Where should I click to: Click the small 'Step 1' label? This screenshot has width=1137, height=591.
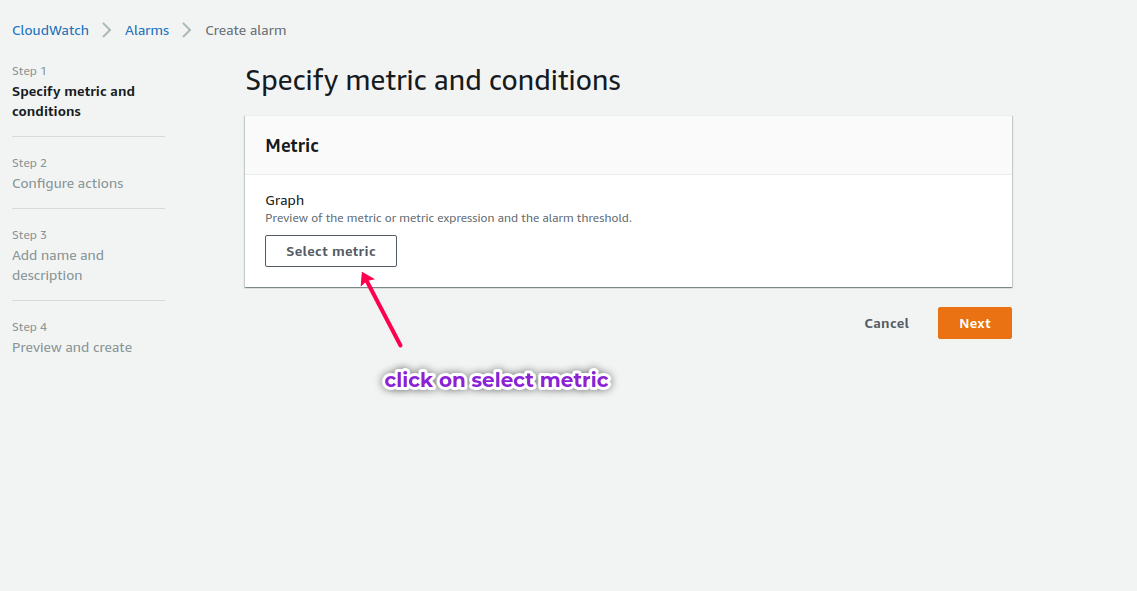[x=29, y=71]
